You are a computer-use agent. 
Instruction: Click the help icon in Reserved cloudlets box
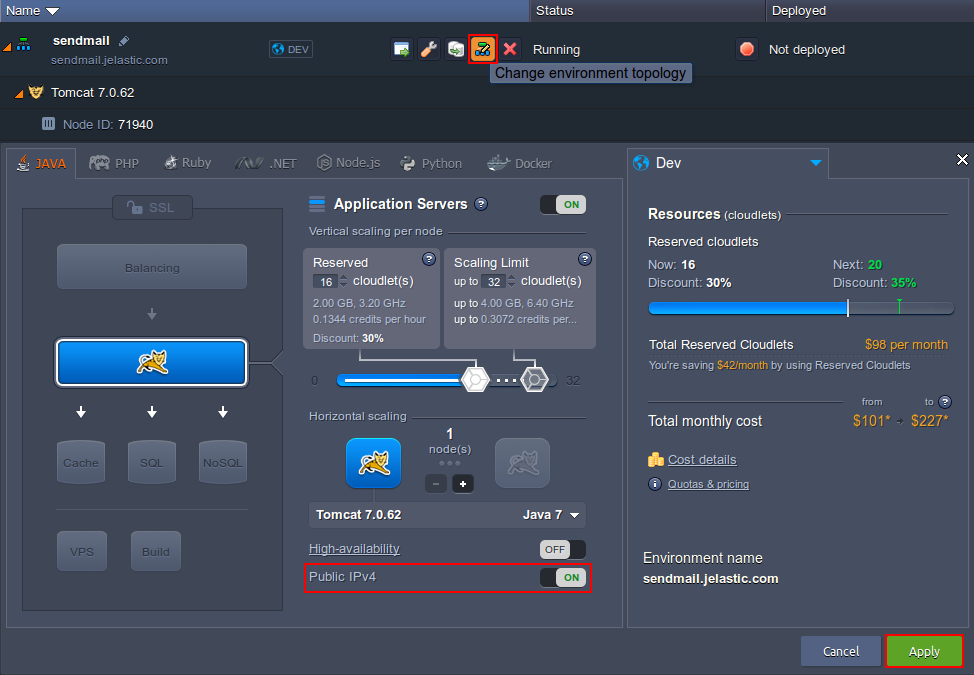tap(429, 259)
